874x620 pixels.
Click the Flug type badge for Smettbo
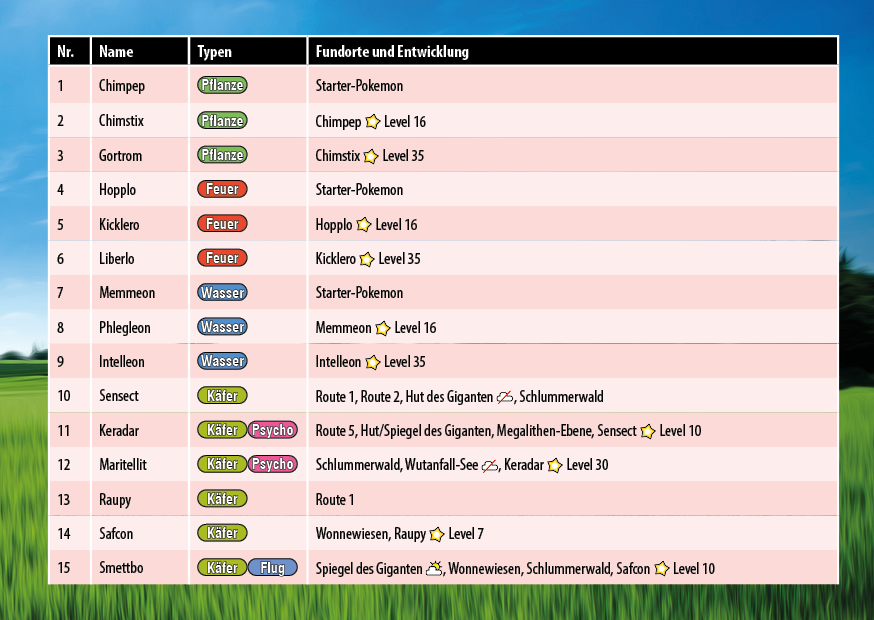pos(272,568)
